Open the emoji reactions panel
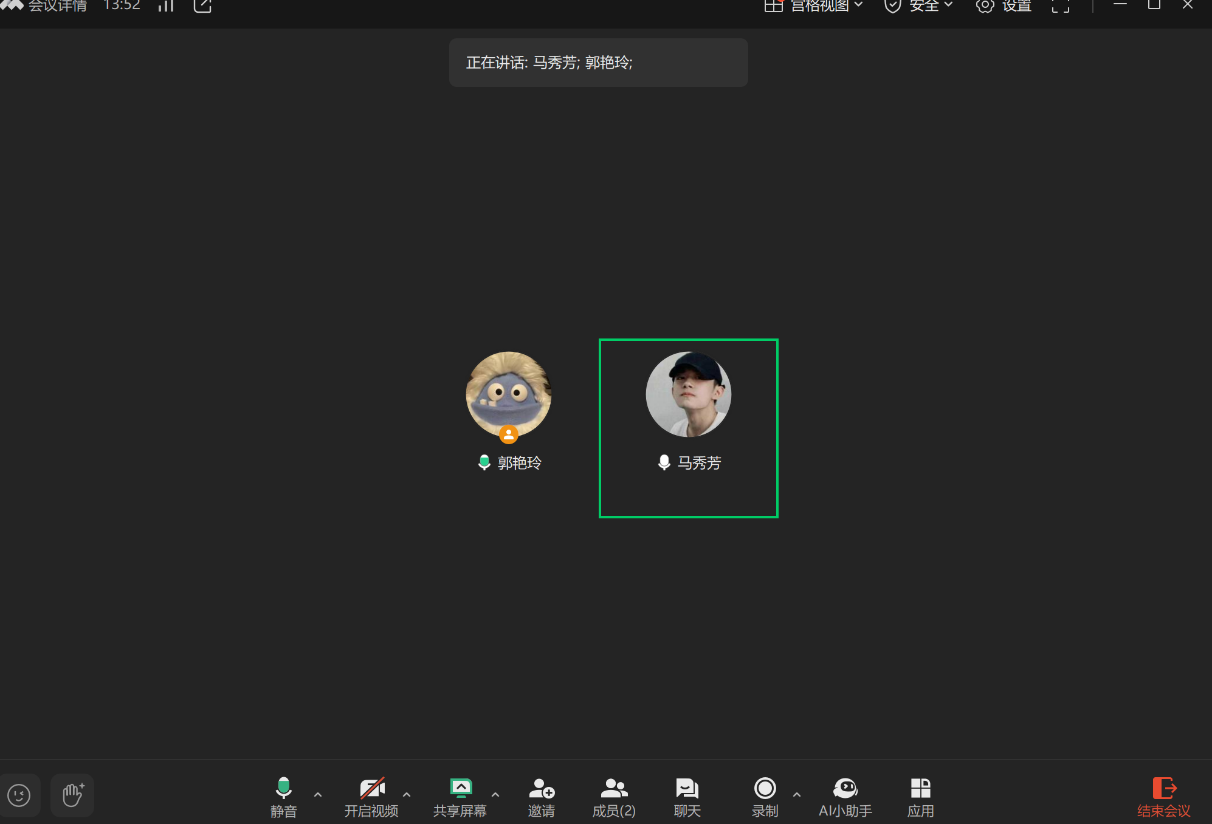This screenshot has width=1212, height=824. (19, 795)
